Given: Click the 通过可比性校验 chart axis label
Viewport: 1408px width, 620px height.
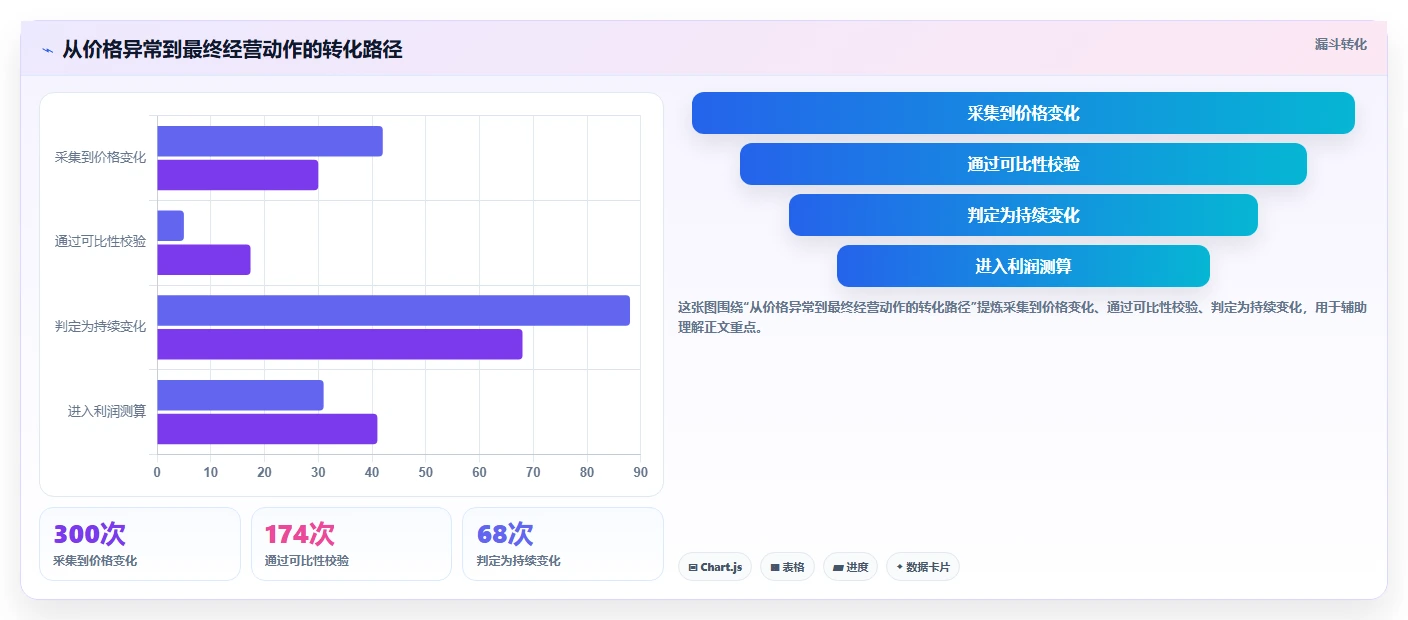Looking at the screenshot, I should [x=100, y=242].
